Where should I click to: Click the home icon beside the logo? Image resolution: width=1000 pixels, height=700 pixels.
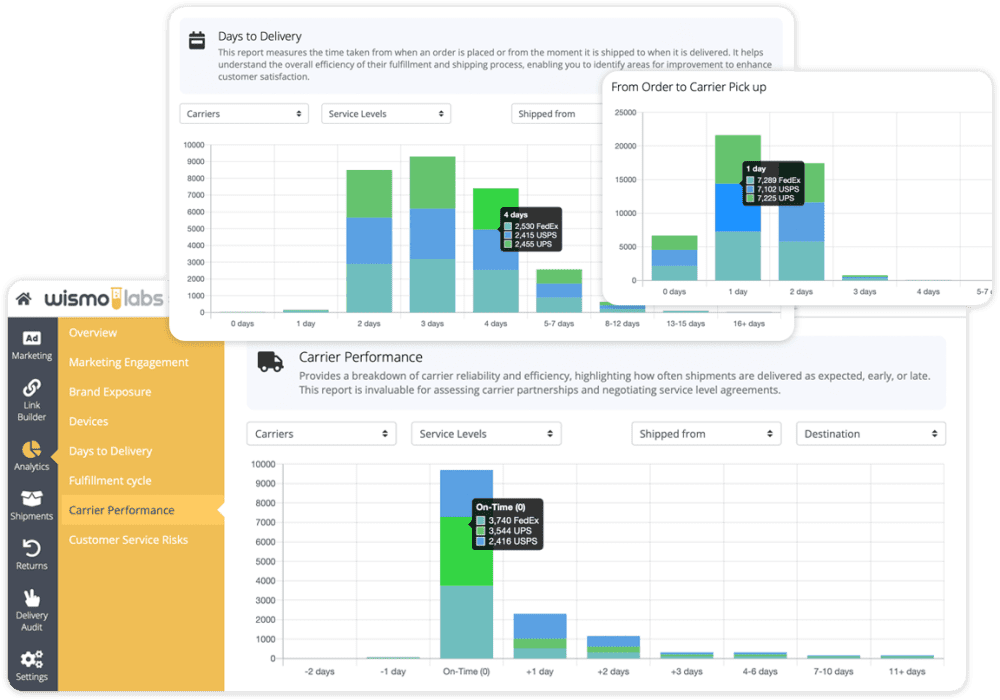click(22, 298)
